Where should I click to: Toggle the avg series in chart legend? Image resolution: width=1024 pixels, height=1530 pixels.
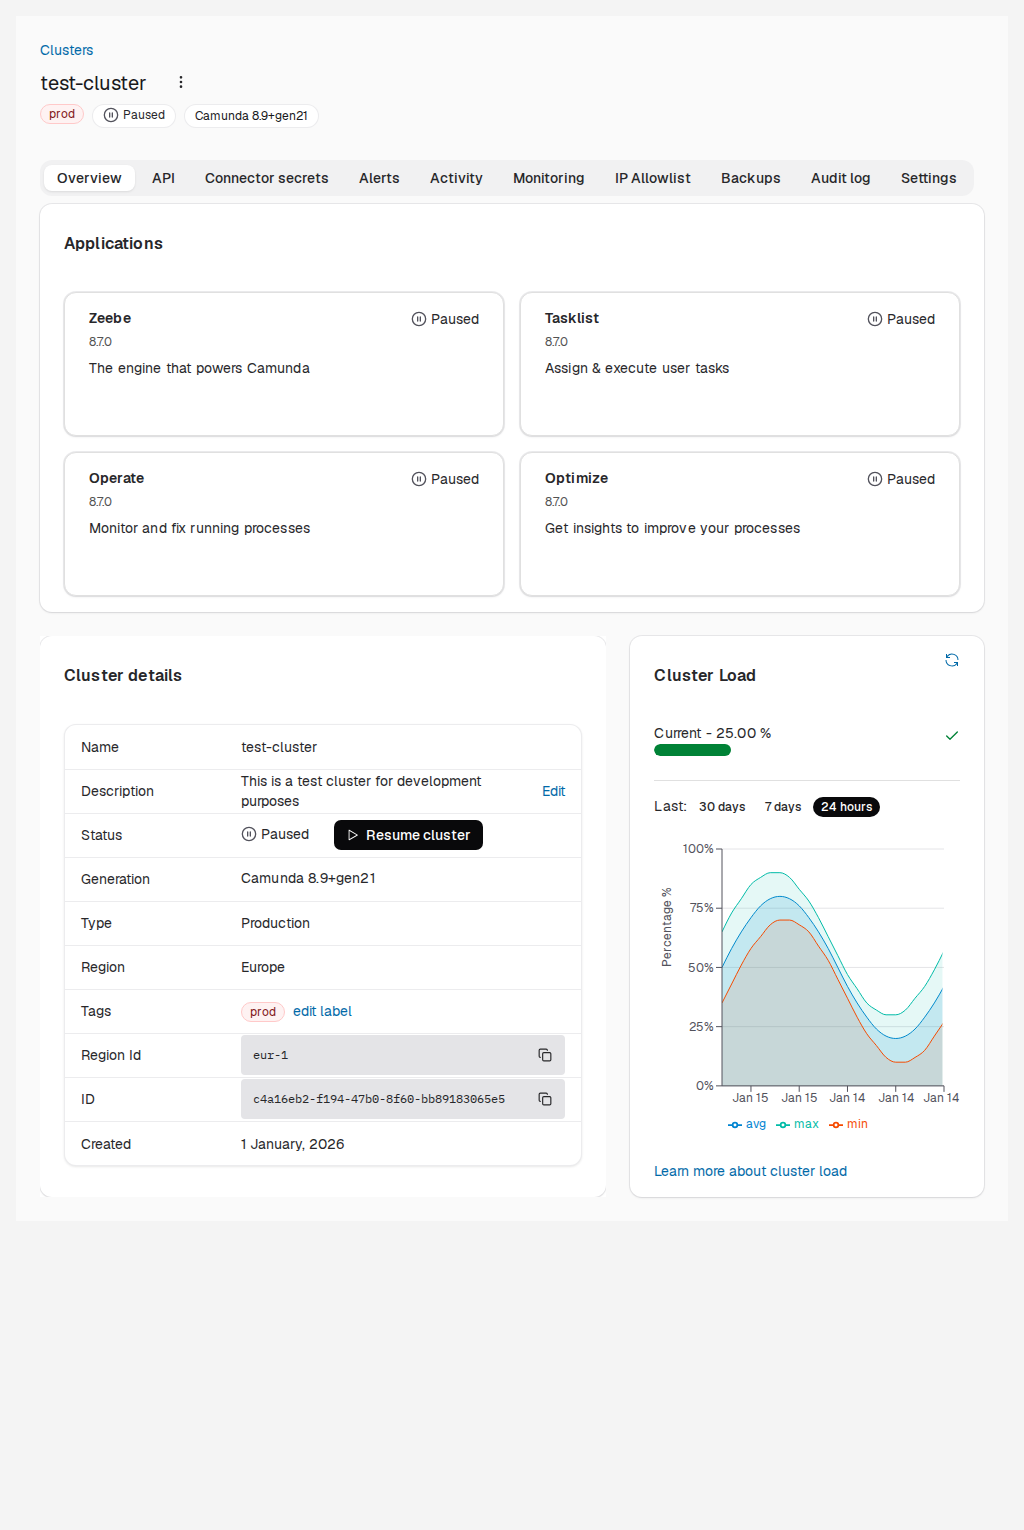(747, 1124)
